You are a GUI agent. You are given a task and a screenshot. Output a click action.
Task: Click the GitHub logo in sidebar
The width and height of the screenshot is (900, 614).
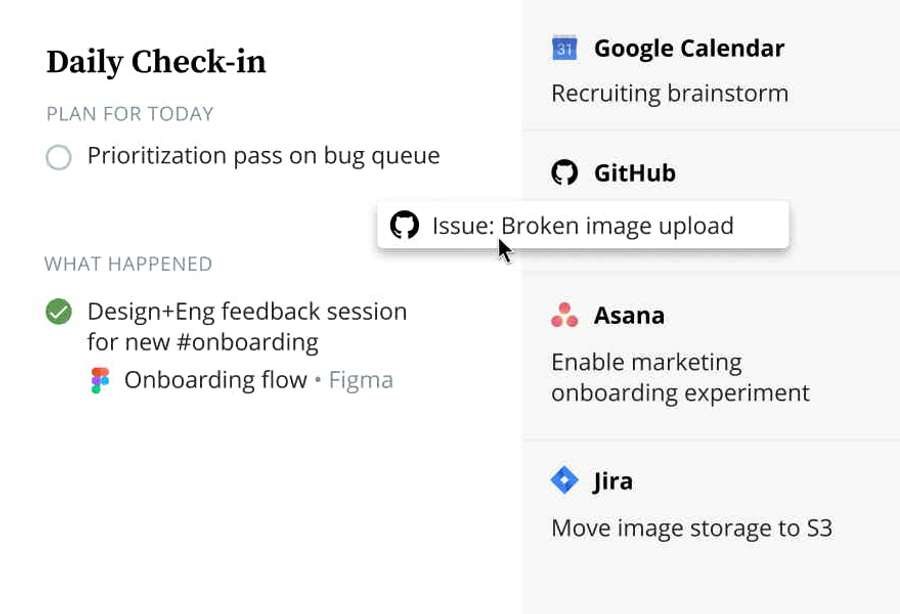[x=565, y=173]
